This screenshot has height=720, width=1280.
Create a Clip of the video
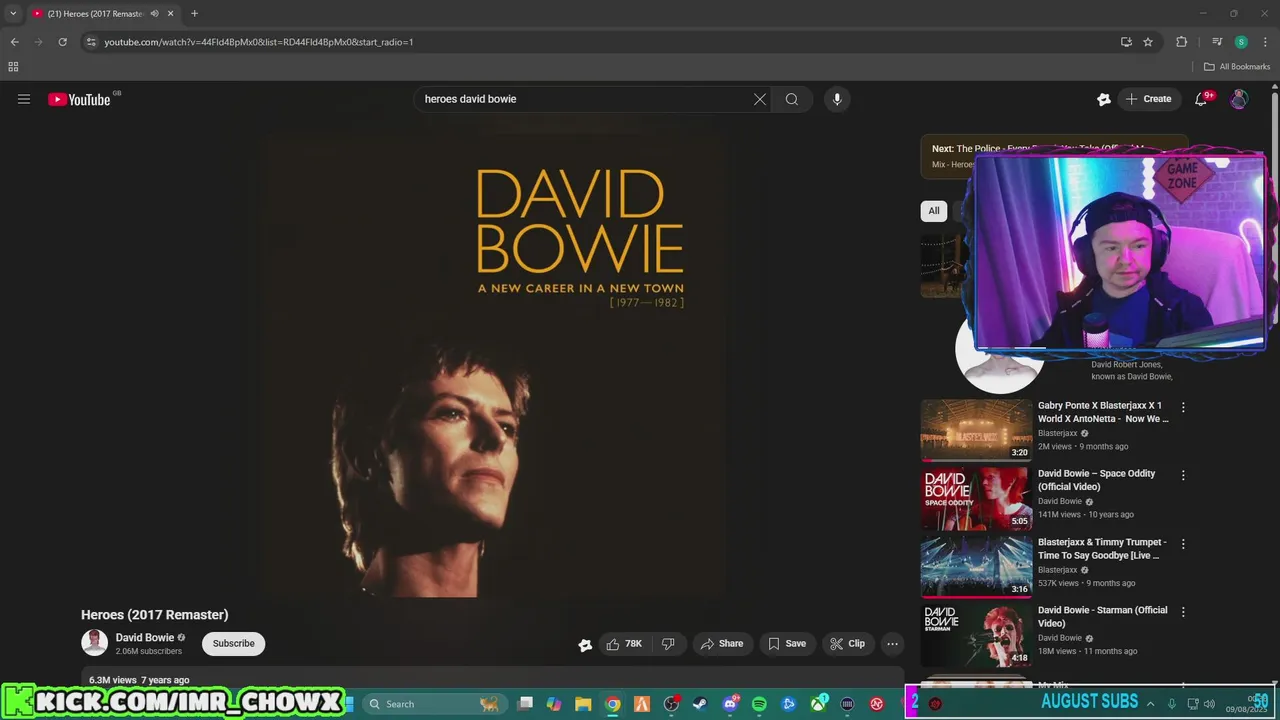pos(848,644)
